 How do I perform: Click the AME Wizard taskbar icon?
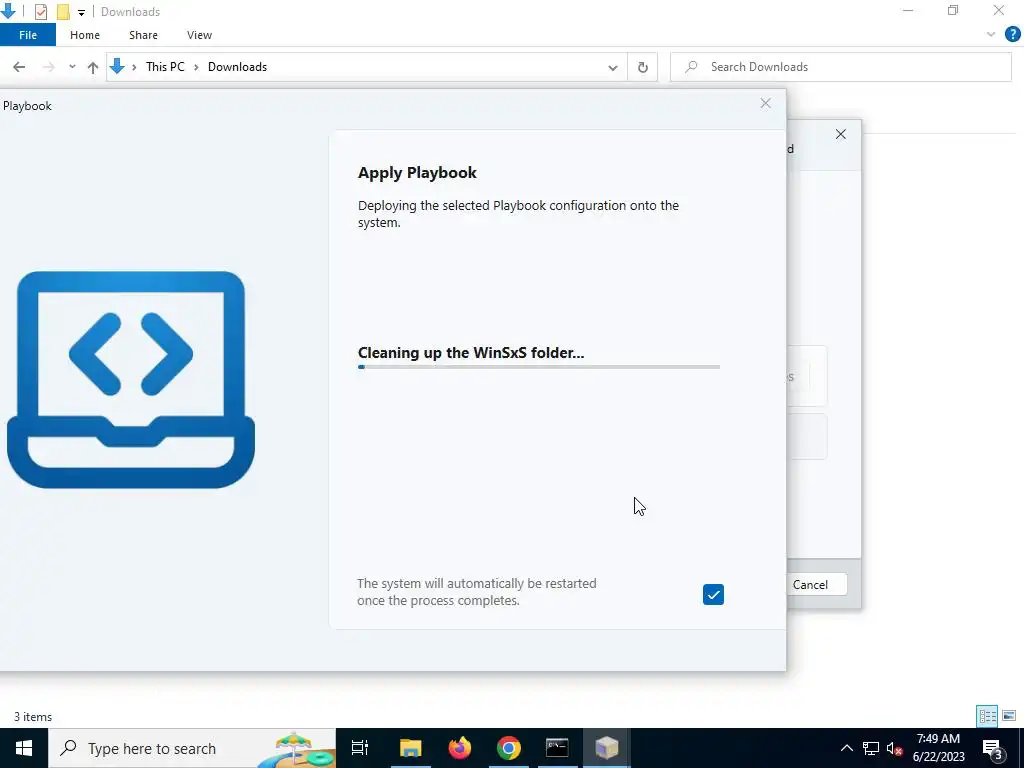point(606,748)
